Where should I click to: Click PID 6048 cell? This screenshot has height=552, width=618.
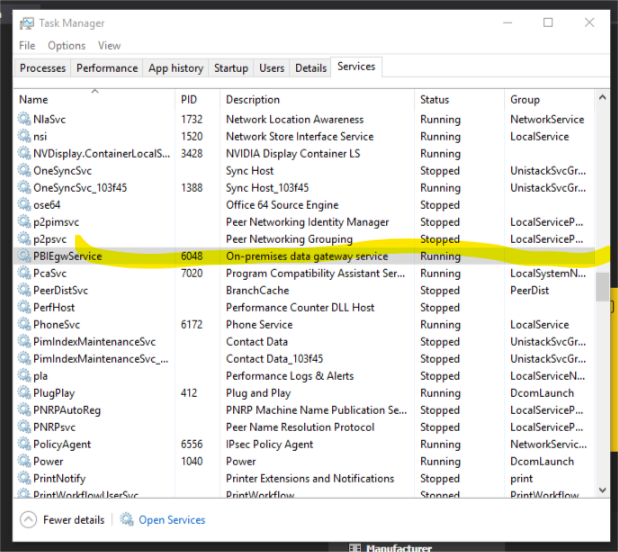[x=192, y=256]
